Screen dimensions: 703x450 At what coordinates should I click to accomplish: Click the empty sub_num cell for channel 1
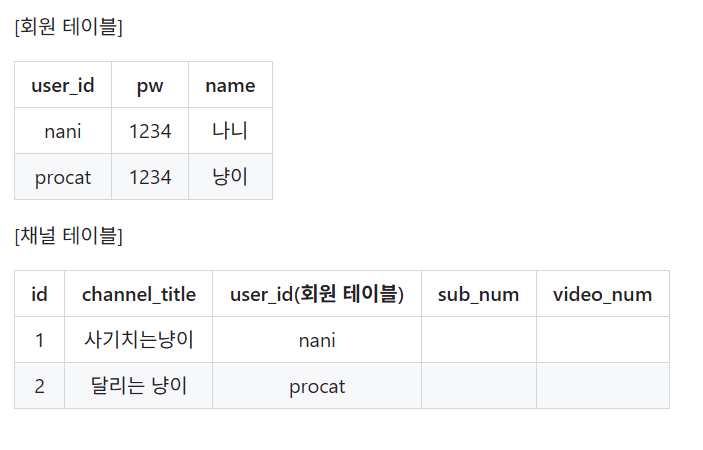478,340
